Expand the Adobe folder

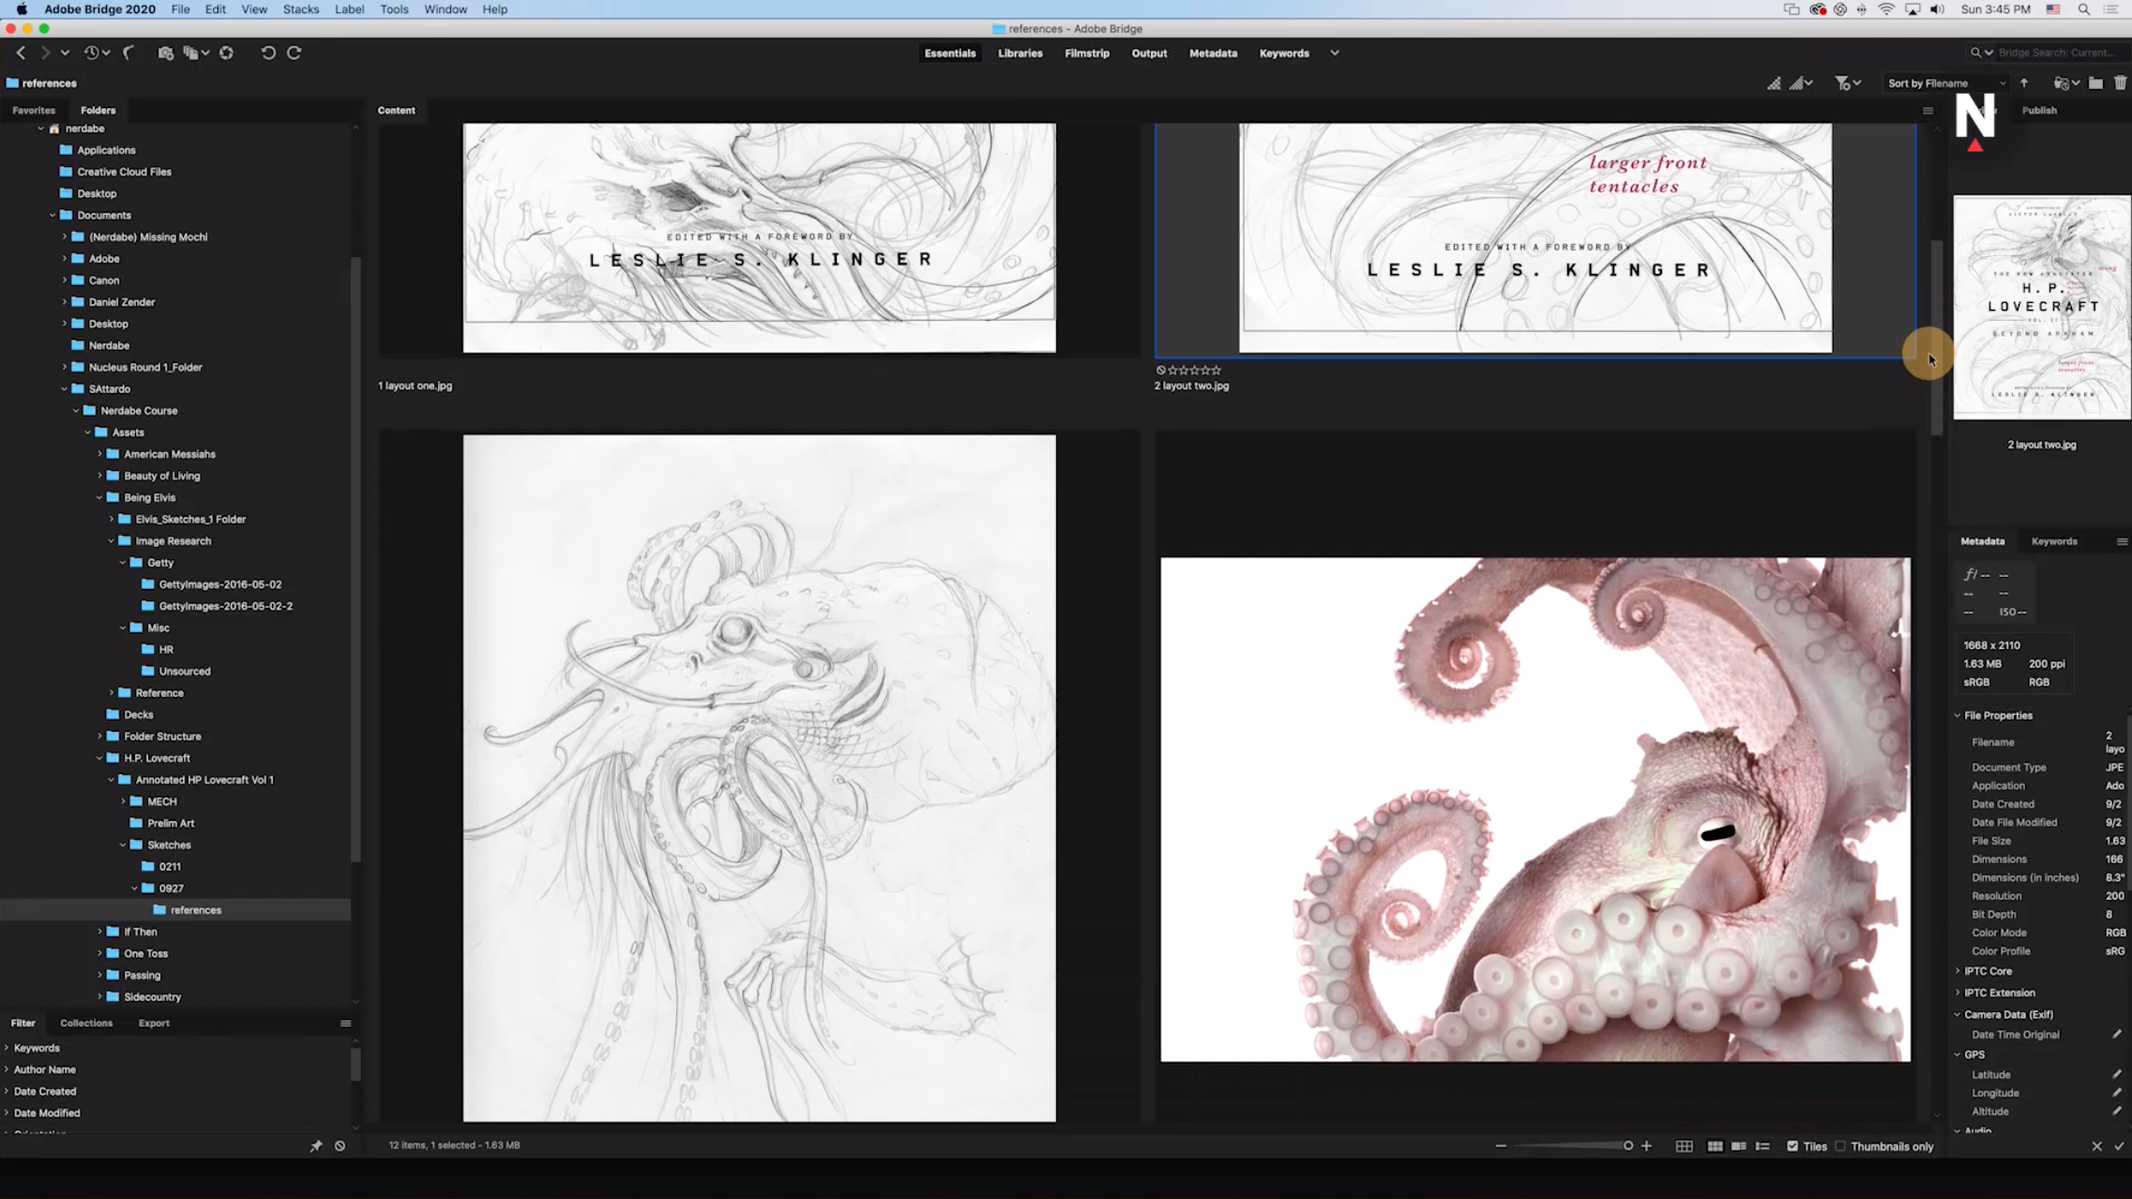[x=65, y=258]
